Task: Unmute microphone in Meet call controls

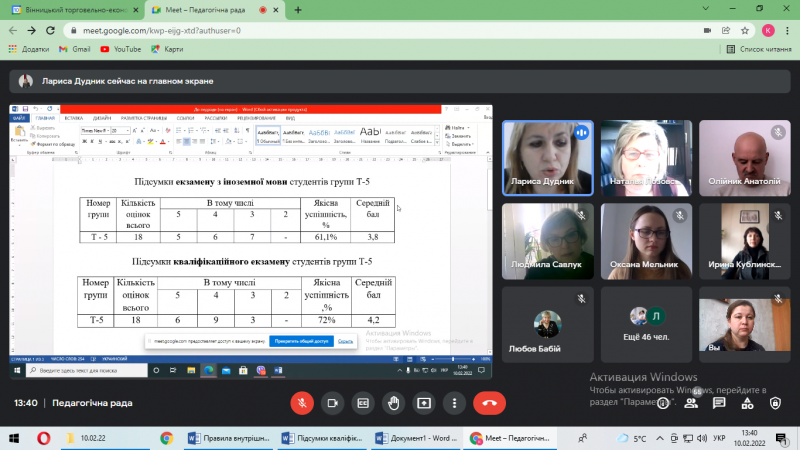Action: [302, 403]
